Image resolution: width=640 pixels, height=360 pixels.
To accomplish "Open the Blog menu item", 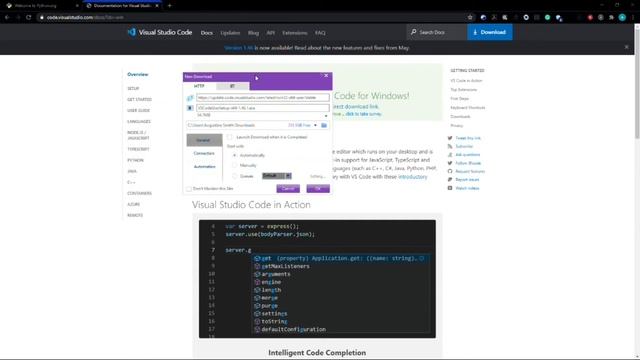I will pyautogui.click(x=253, y=33).
